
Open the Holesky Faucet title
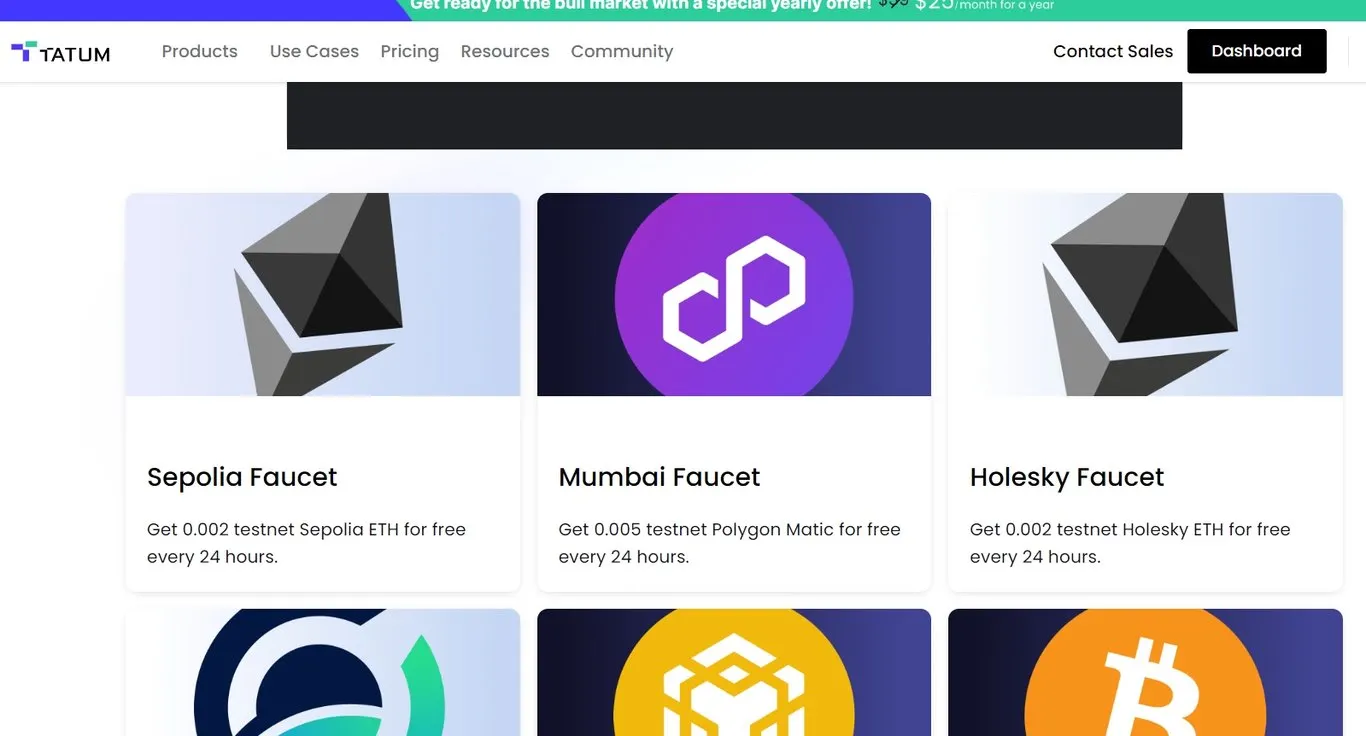pyautogui.click(x=1067, y=477)
